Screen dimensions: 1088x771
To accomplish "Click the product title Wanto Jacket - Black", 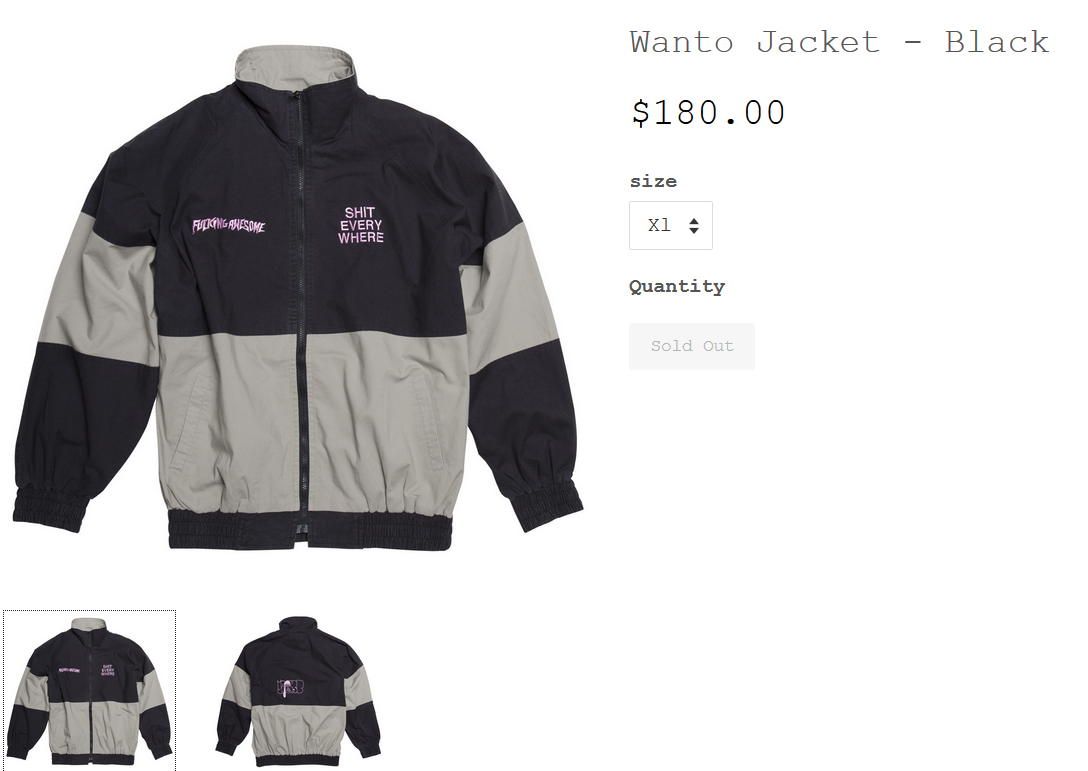I will click(x=840, y=42).
